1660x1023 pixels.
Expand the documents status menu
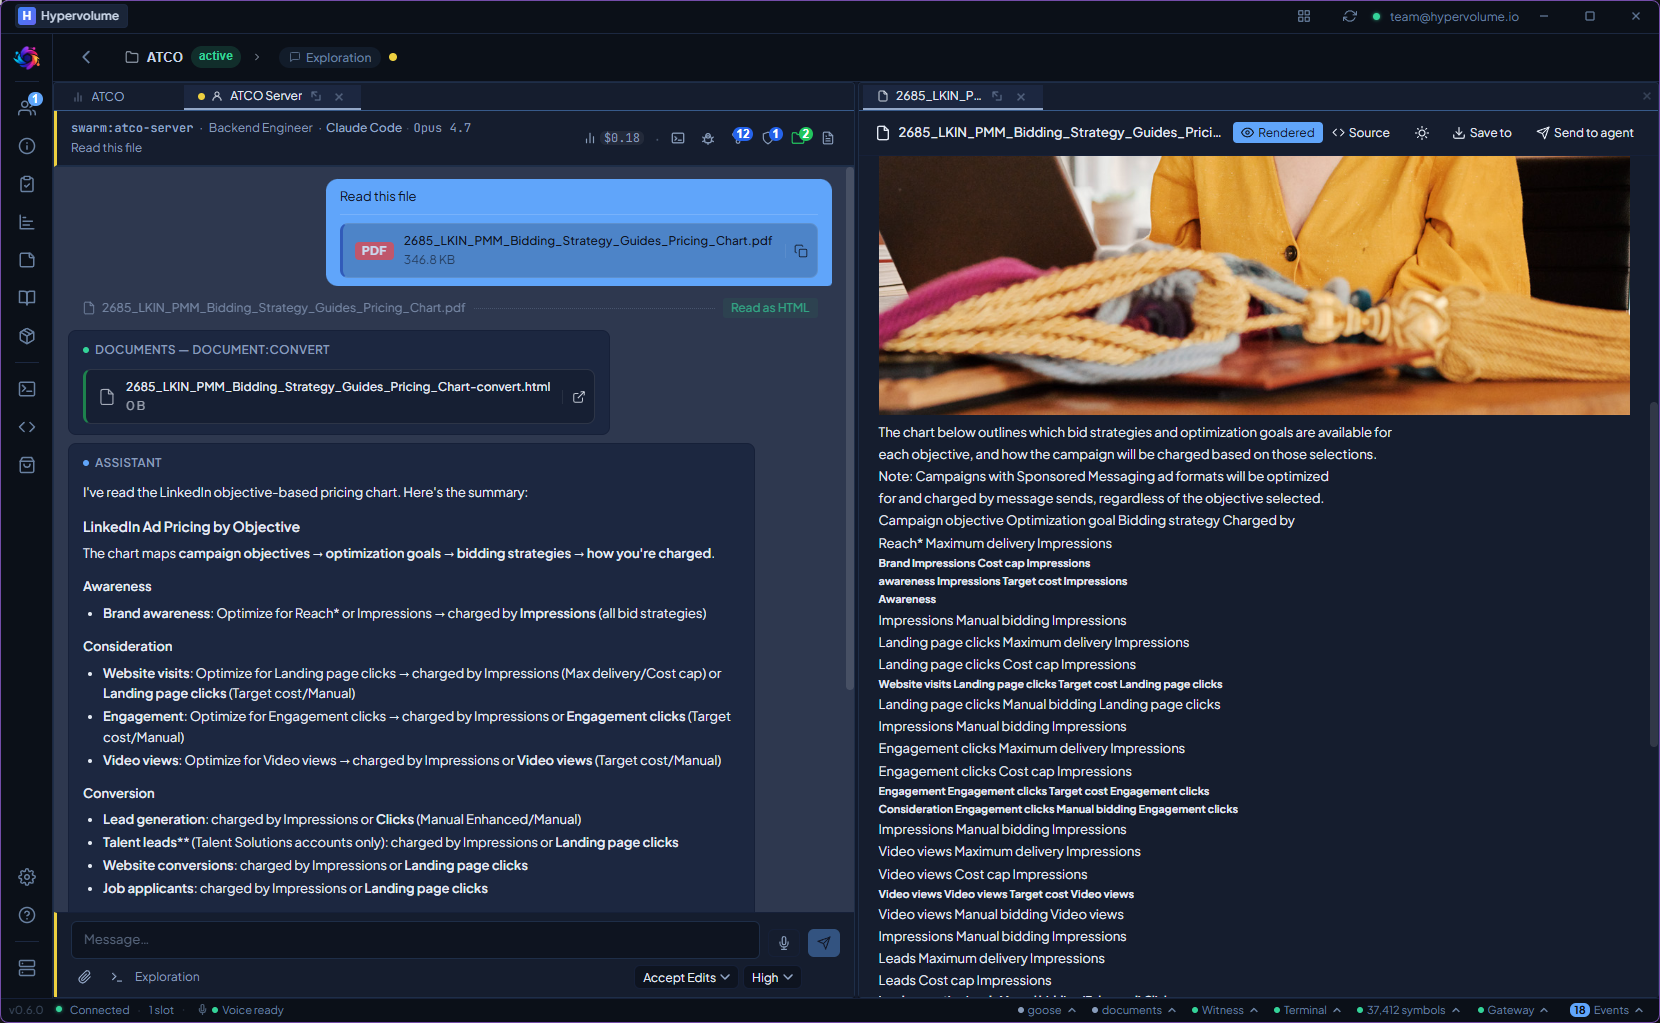[1133, 1010]
